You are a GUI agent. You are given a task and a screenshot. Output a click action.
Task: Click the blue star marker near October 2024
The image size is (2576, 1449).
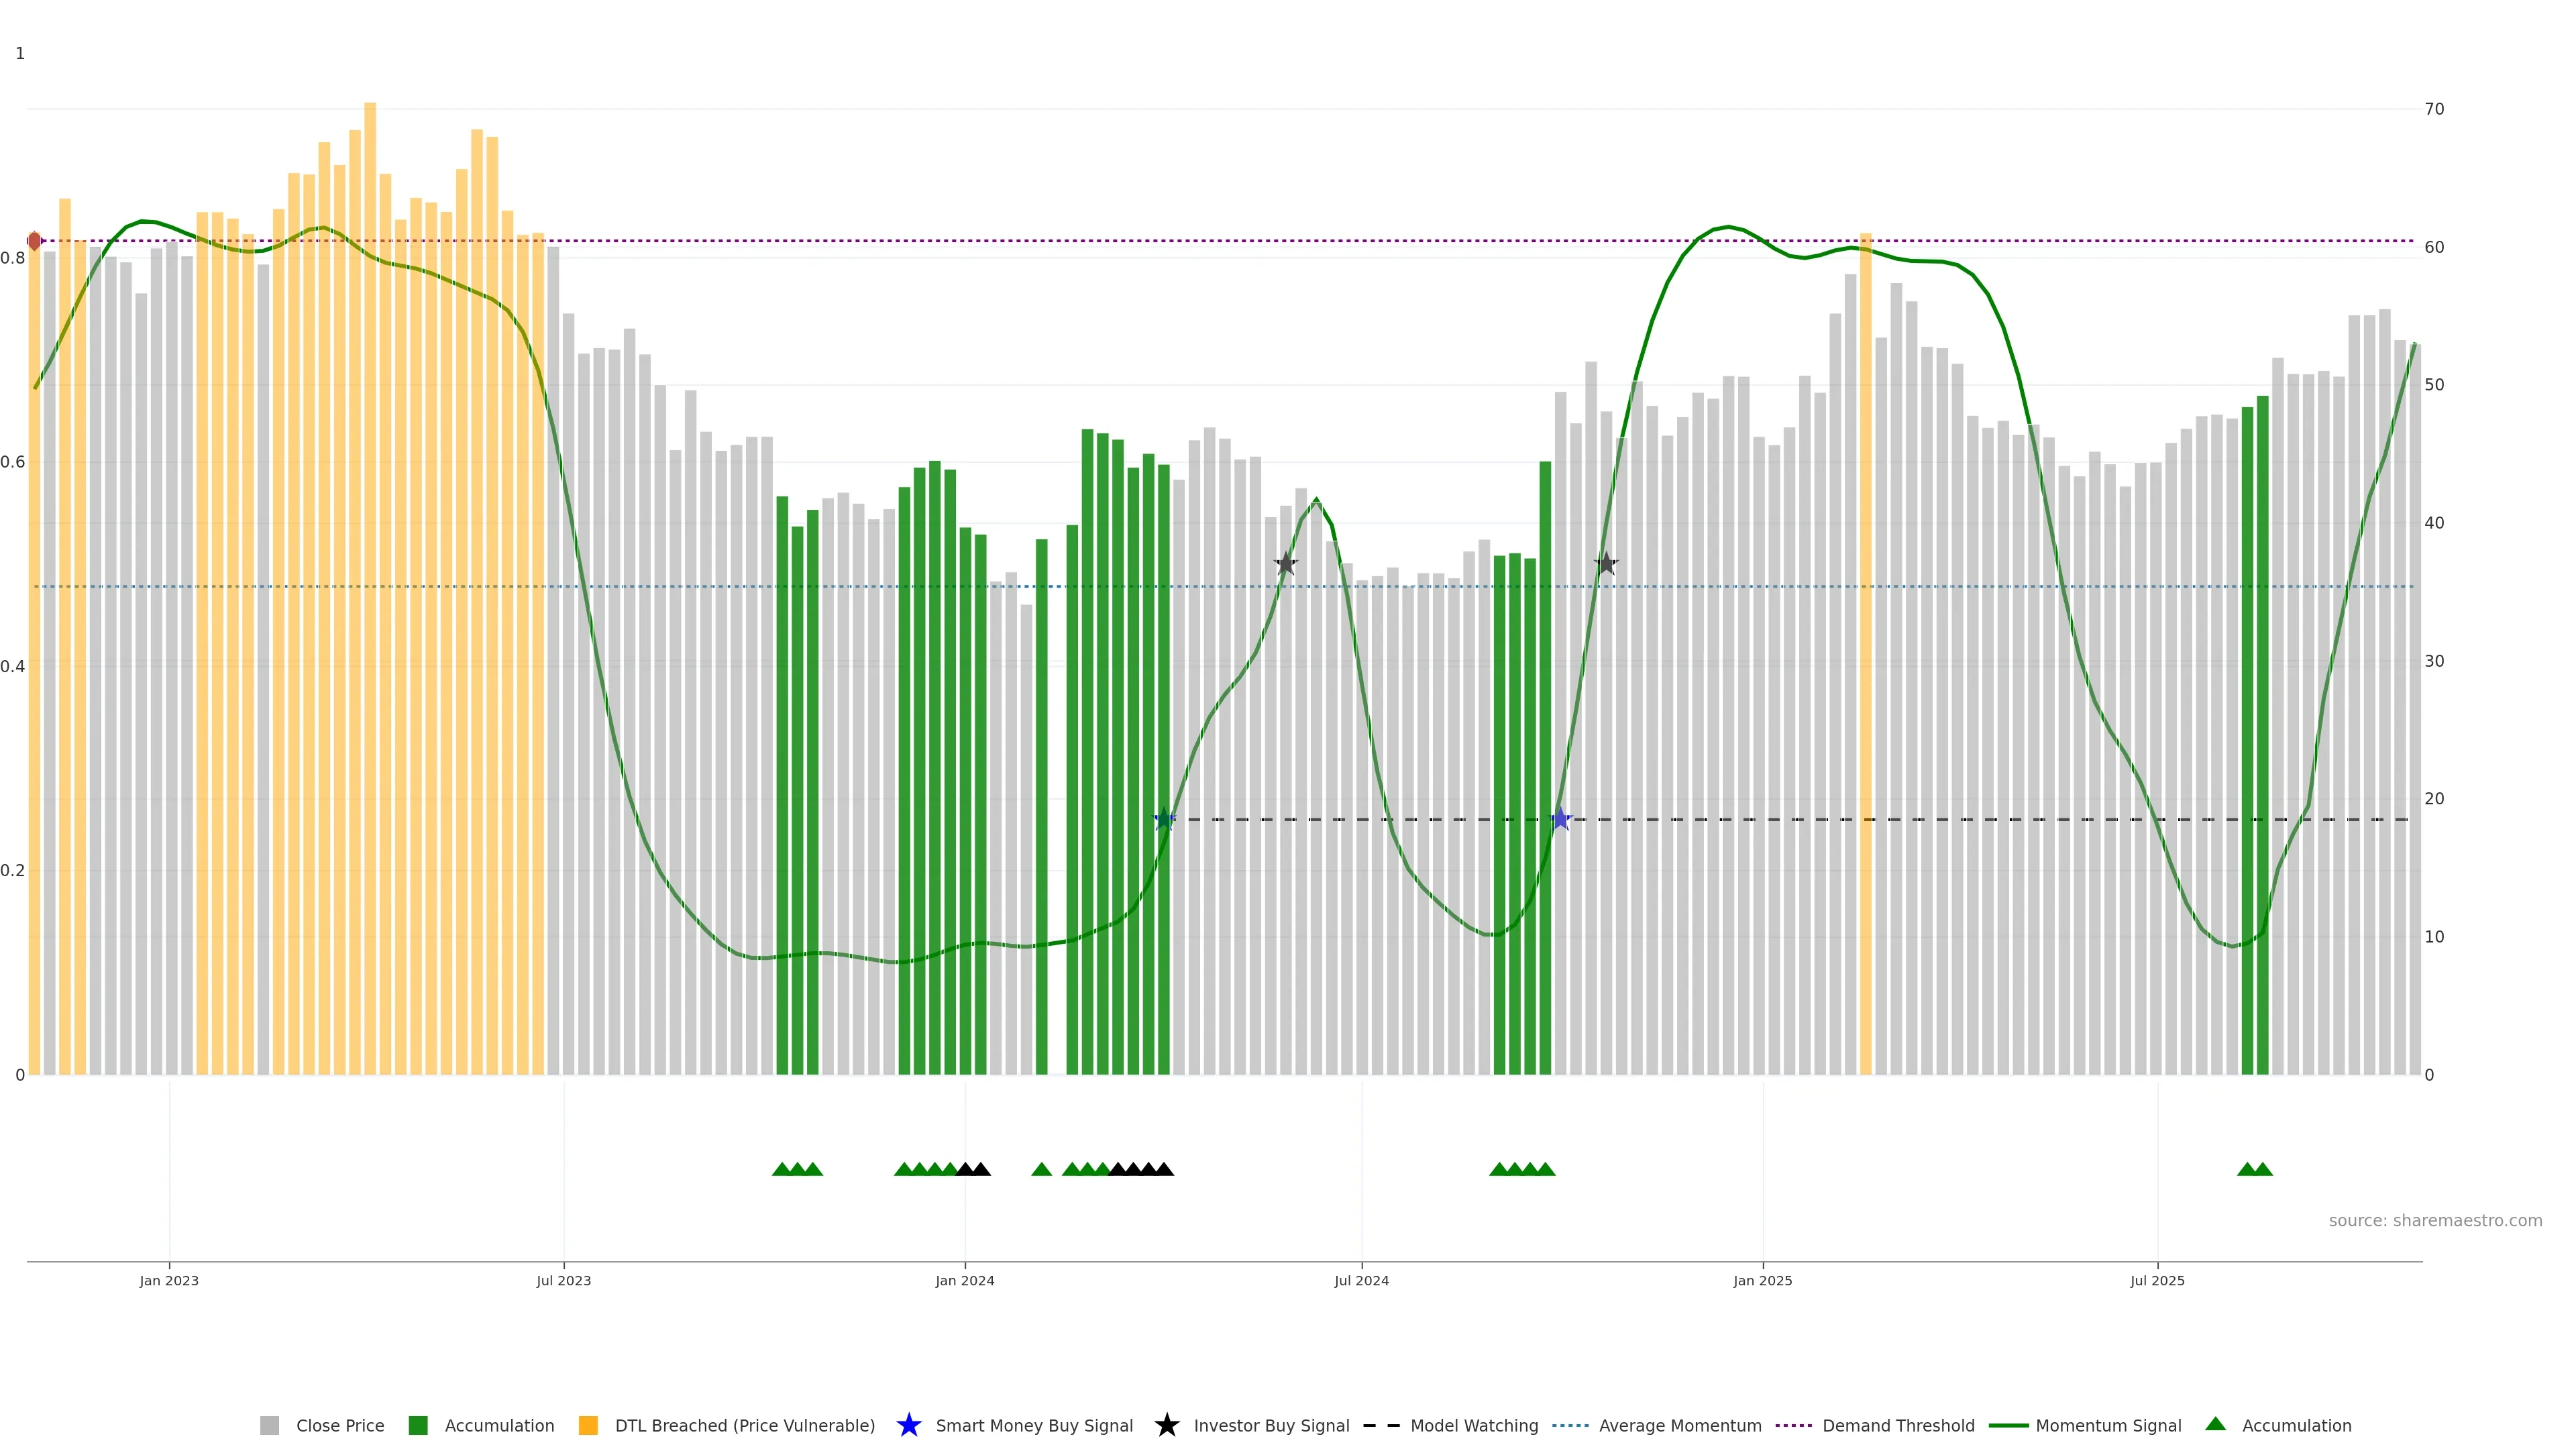pyautogui.click(x=1560, y=819)
